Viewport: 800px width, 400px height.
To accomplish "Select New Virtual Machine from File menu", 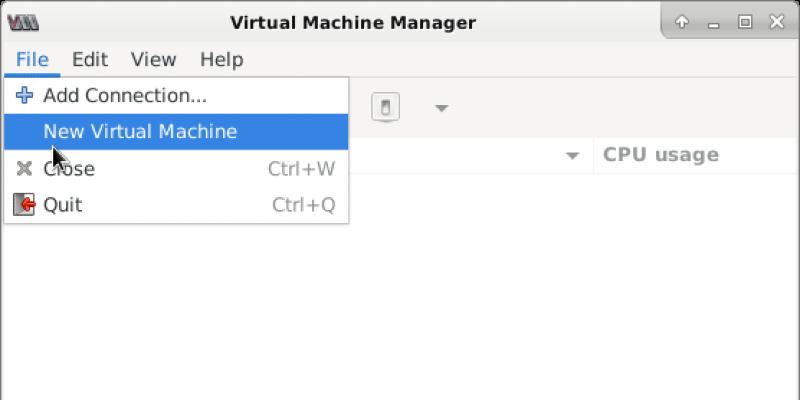I will (140, 132).
